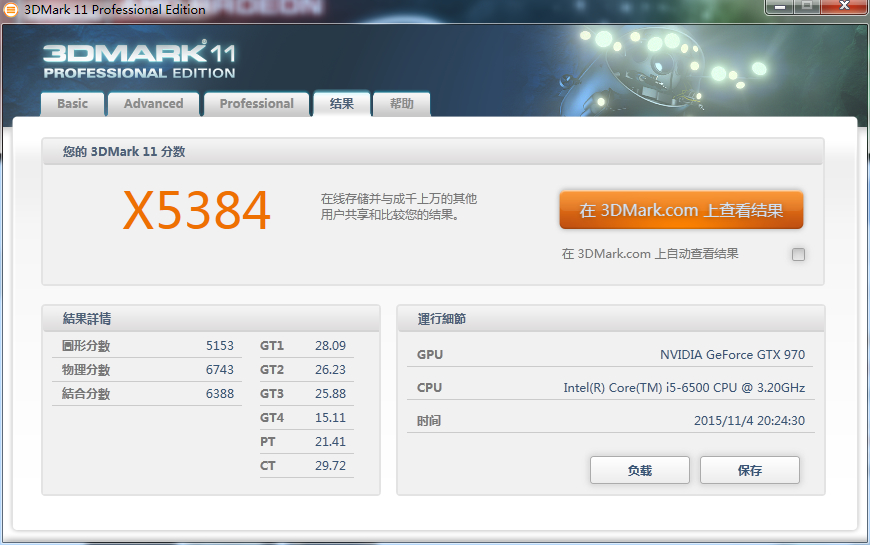Click the physics score value 6743
The image size is (870, 545).
click(220, 370)
